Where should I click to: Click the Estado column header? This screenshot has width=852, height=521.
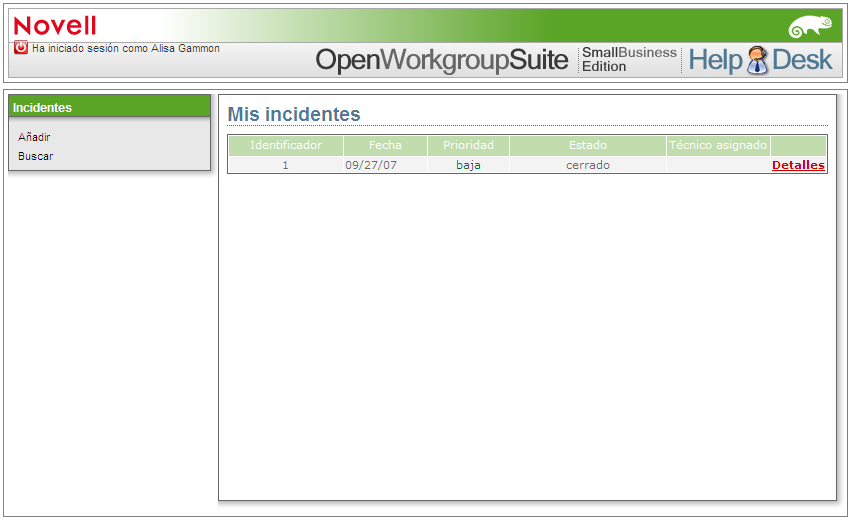click(588, 146)
